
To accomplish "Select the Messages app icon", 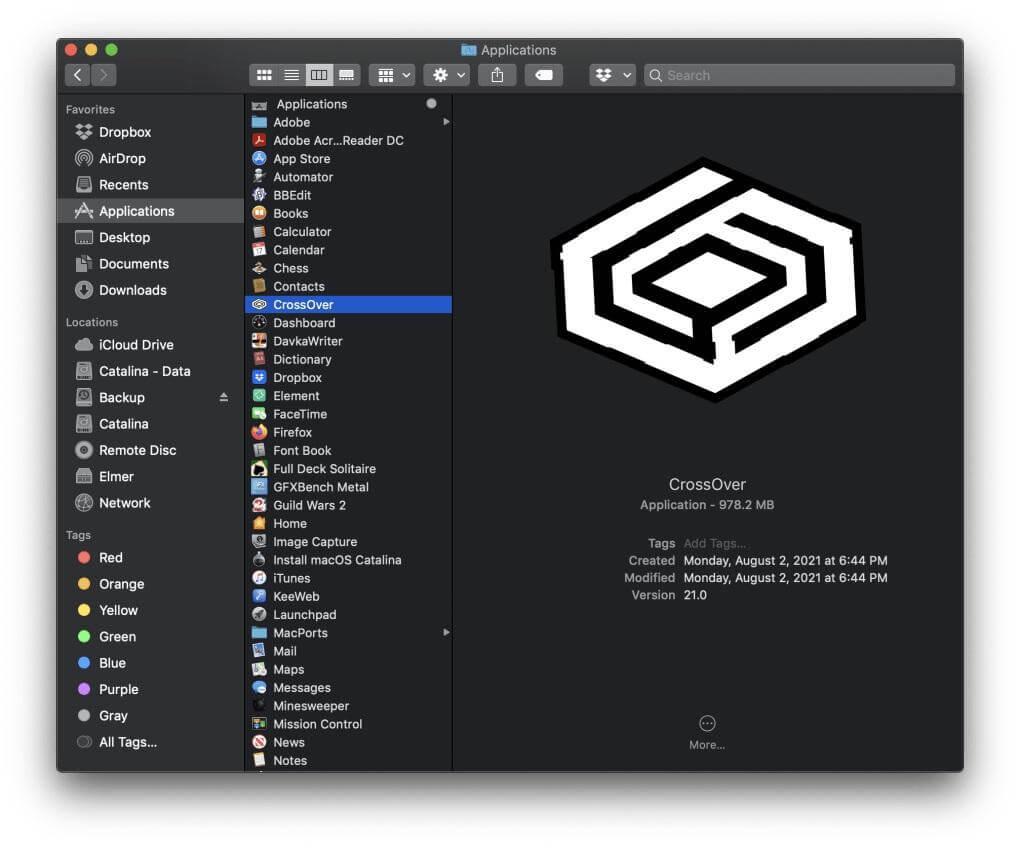I will (259, 688).
